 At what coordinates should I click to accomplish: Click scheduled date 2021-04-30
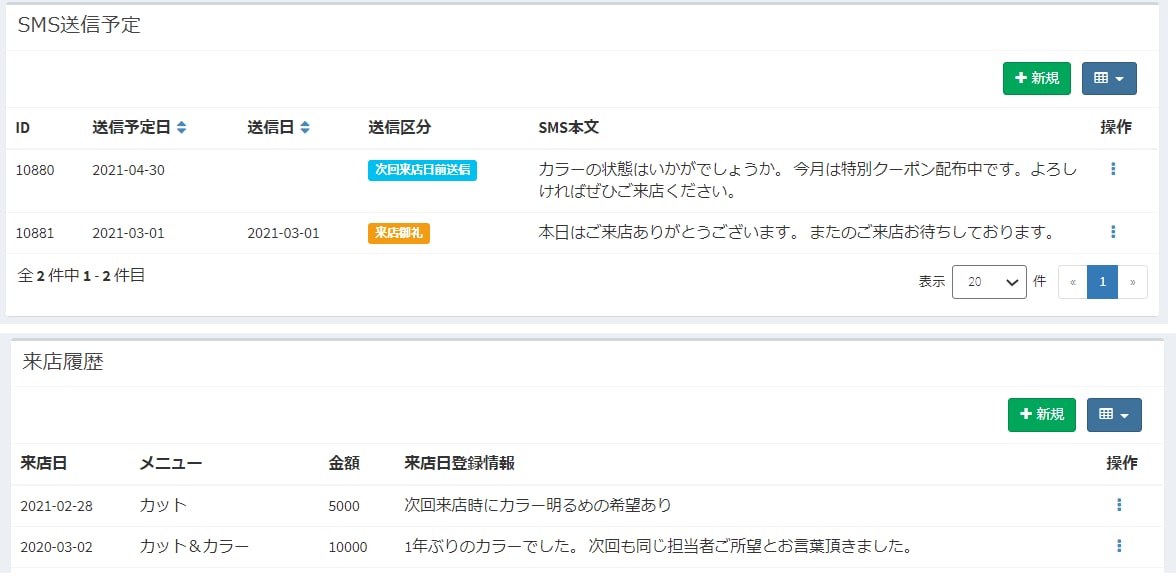tap(128, 170)
